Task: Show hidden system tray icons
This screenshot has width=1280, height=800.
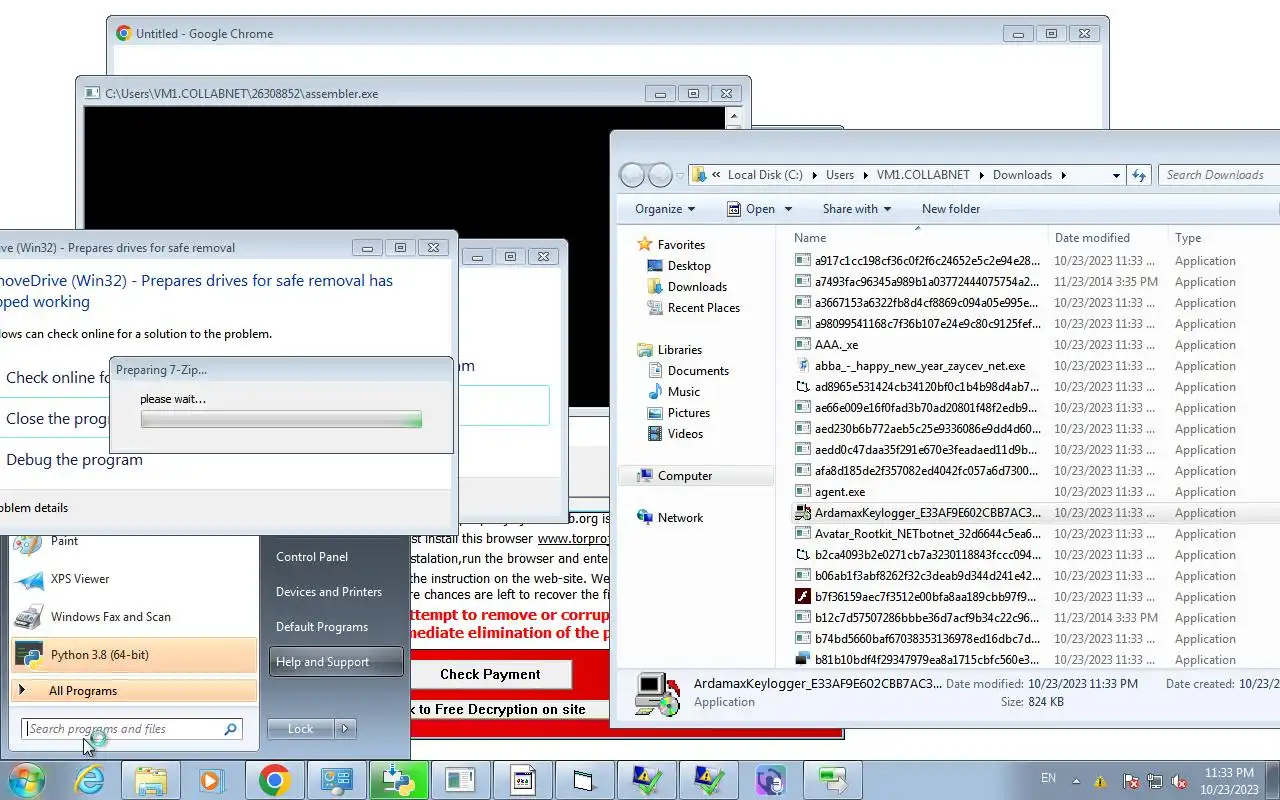Action: click(x=1076, y=781)
